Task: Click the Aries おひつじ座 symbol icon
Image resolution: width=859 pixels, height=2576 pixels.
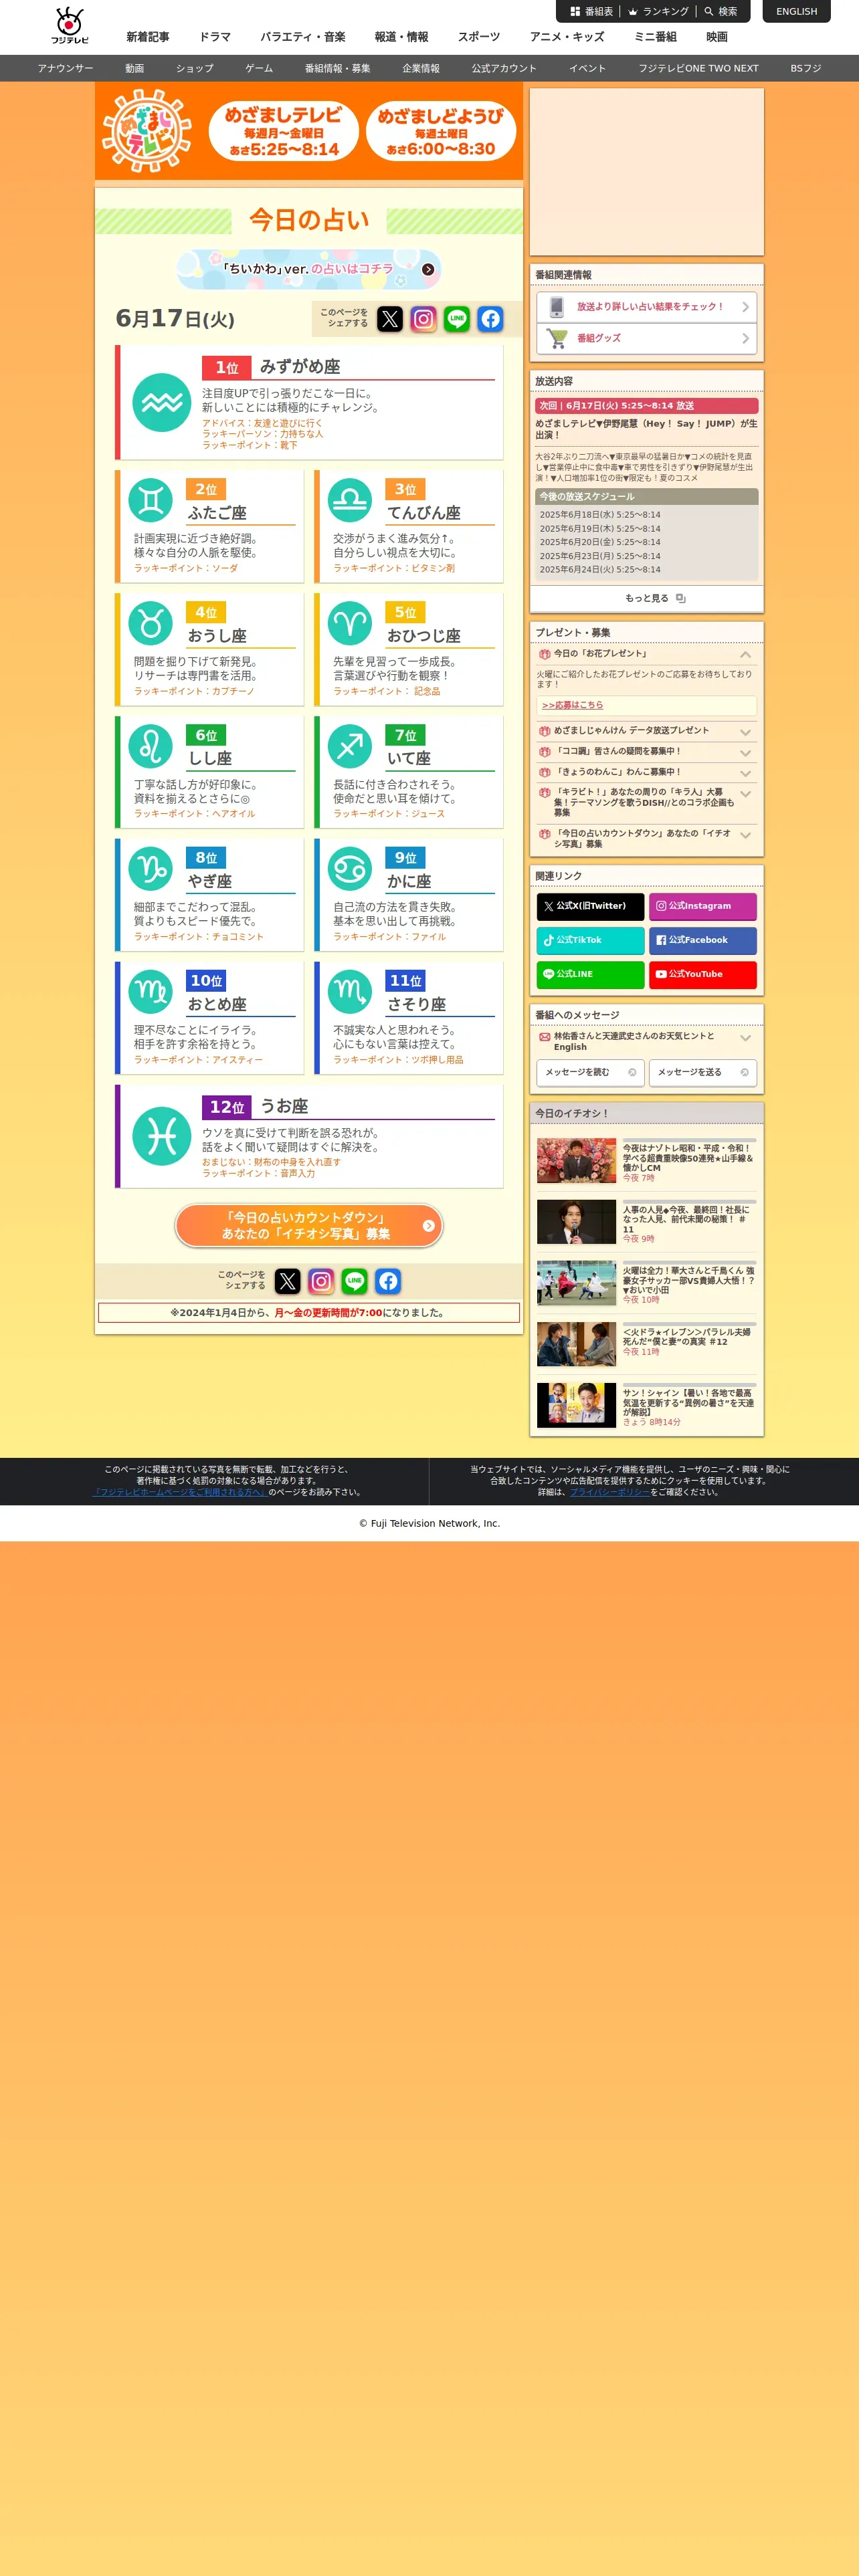Action: tap(350, 623)
